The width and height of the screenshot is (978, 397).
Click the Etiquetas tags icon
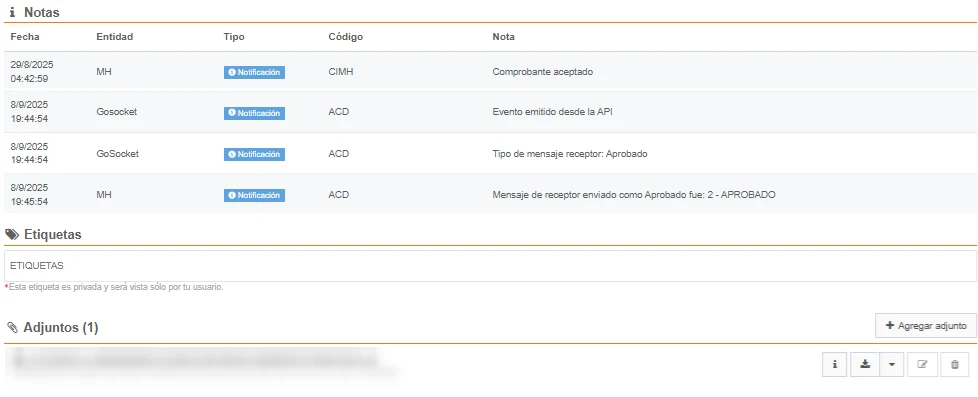click(12, 235)
